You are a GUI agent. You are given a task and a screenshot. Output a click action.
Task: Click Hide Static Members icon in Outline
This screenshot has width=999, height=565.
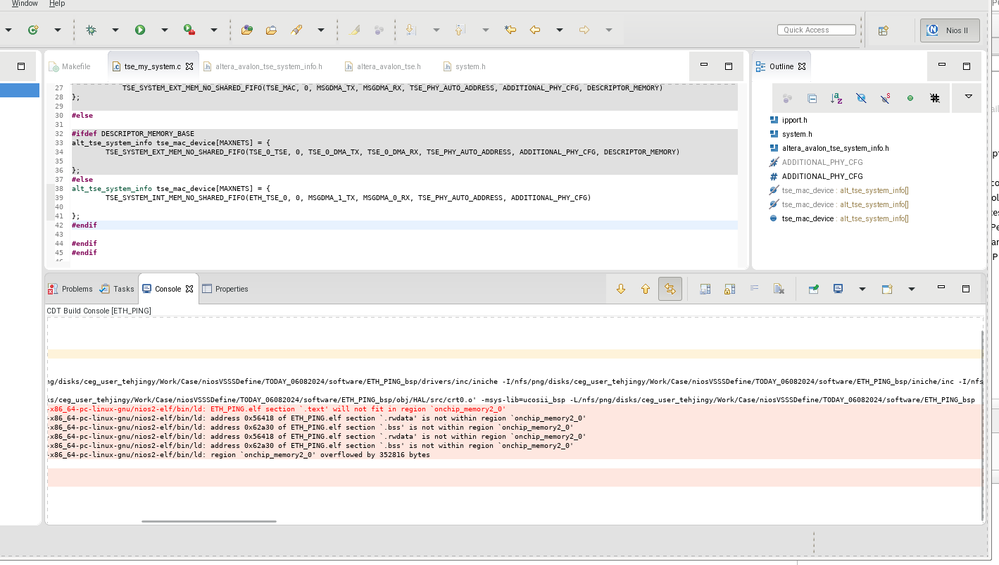coord(885,98)
